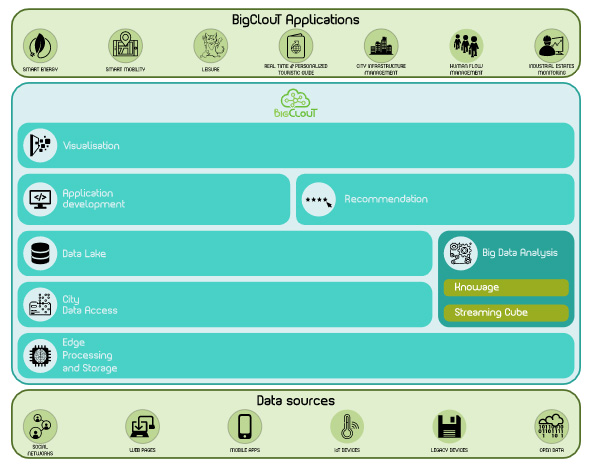This screenshot has height=465, width=595.
Task: Click the Application development label
Action: point(93,199)
